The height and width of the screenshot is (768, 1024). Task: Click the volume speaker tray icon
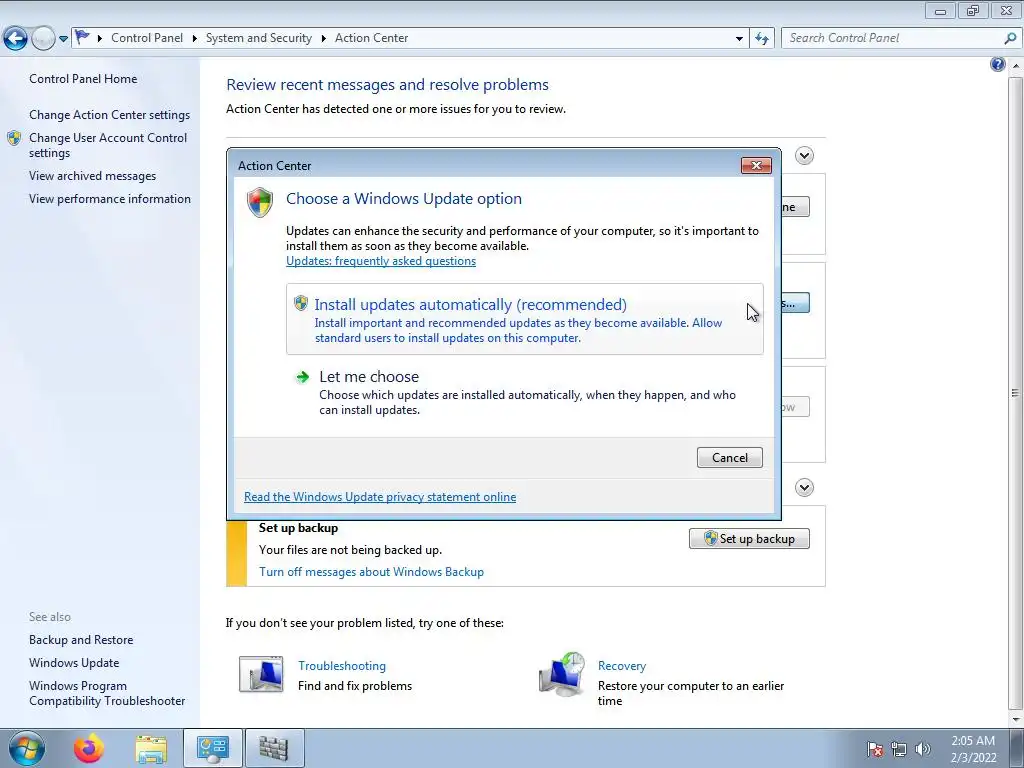pos(923,749)
